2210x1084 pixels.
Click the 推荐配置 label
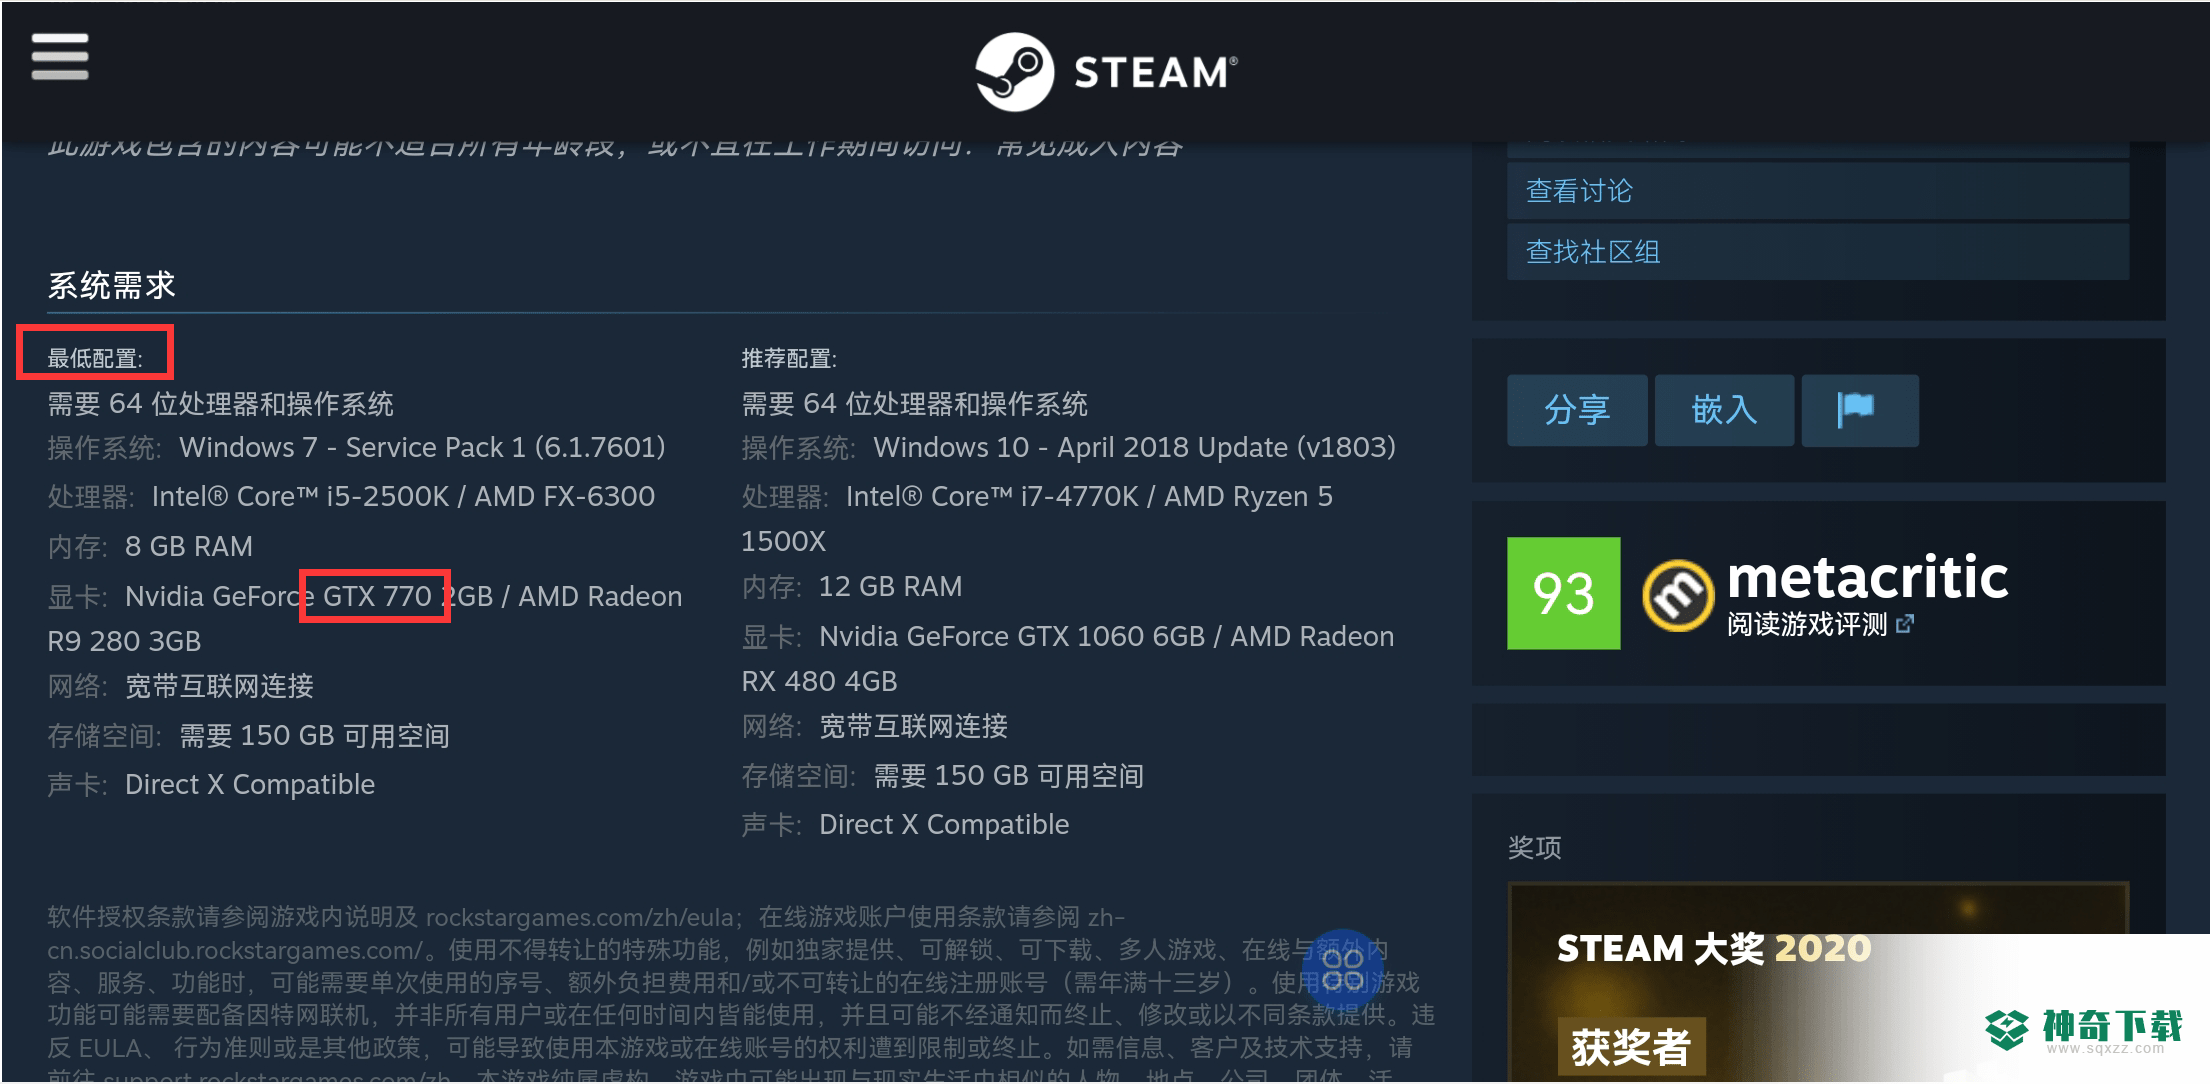click(x=789, y=358)
